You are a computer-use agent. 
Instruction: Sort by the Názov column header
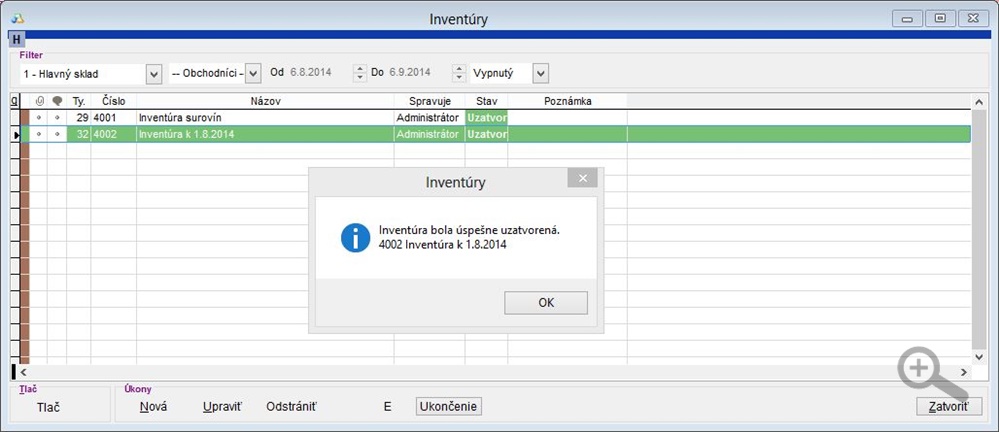[x=265, y=101]
